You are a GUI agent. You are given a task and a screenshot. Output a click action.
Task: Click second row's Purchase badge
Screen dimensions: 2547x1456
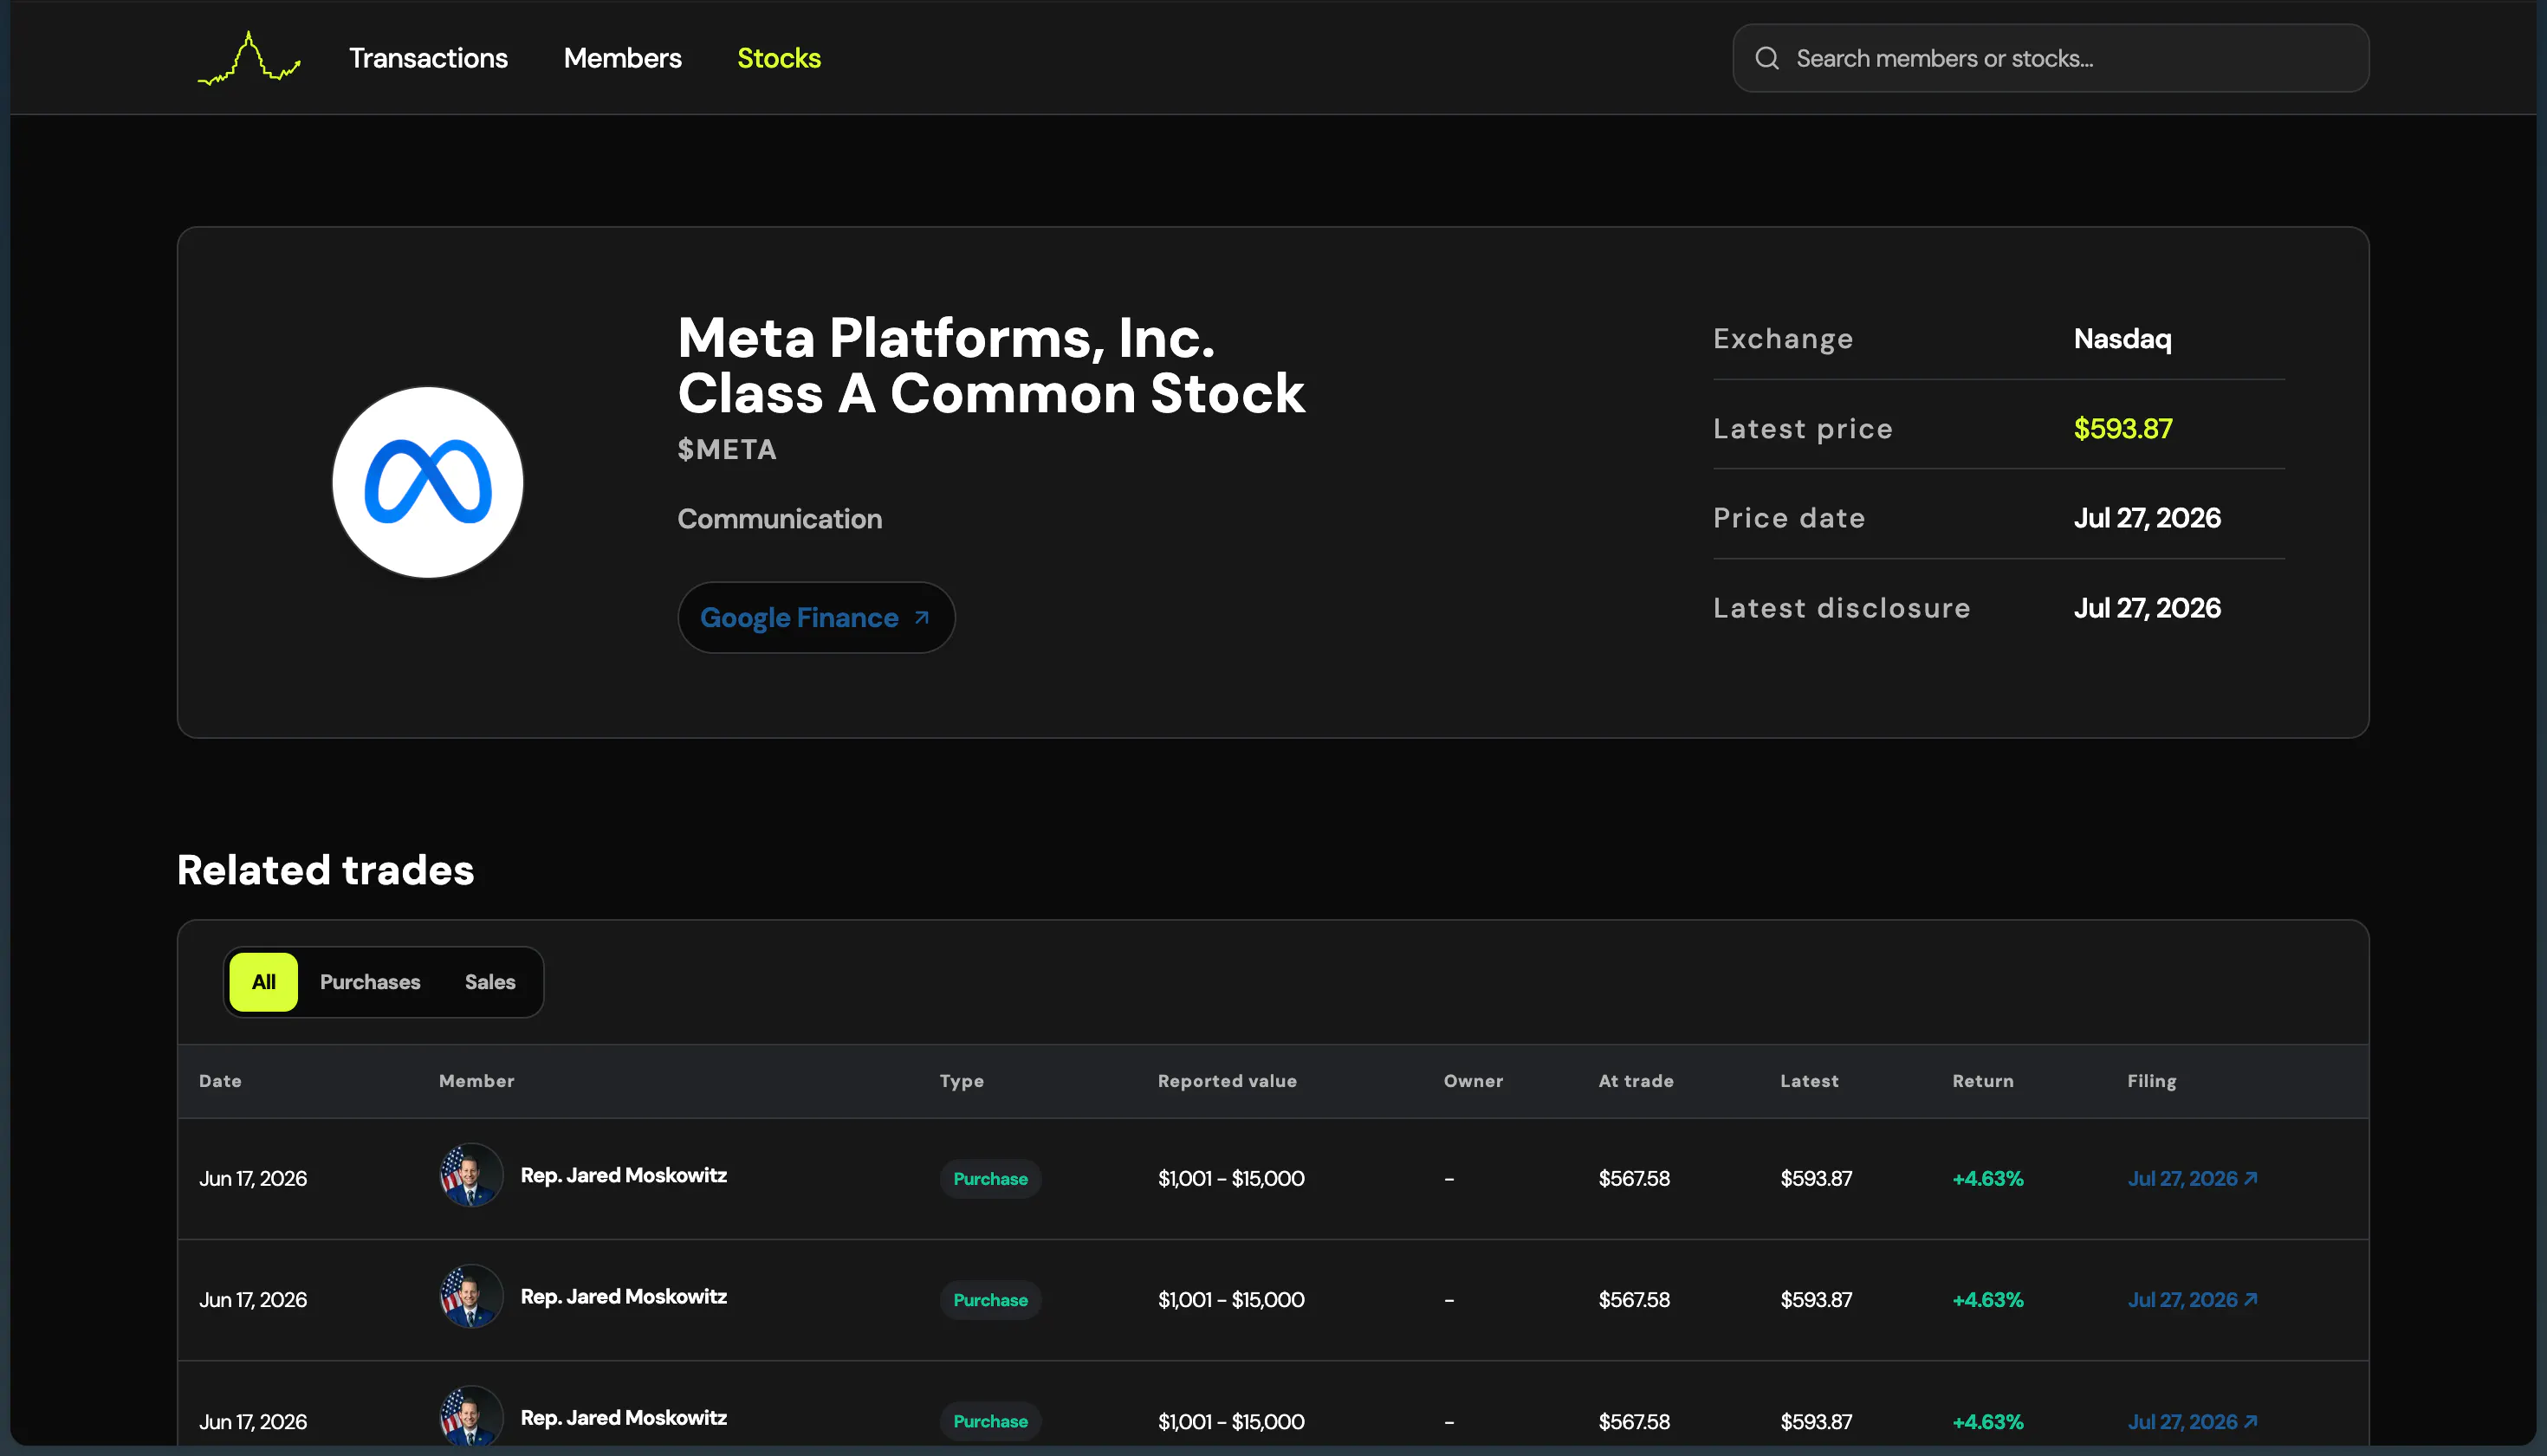pos(990,1300)
